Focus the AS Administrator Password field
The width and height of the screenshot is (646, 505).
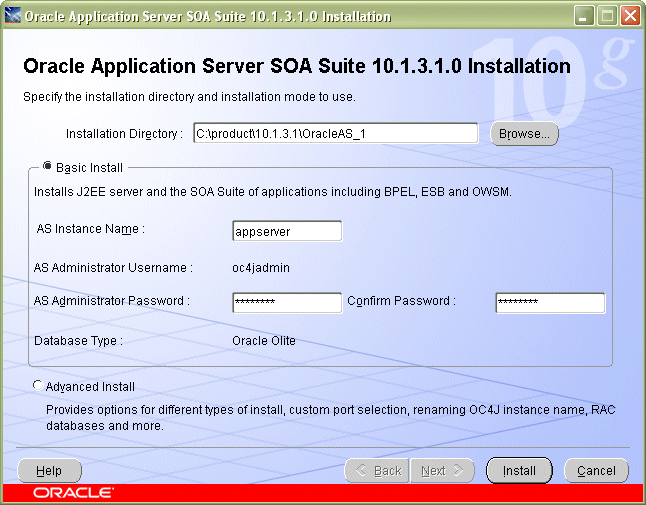(x=287, y=302)
